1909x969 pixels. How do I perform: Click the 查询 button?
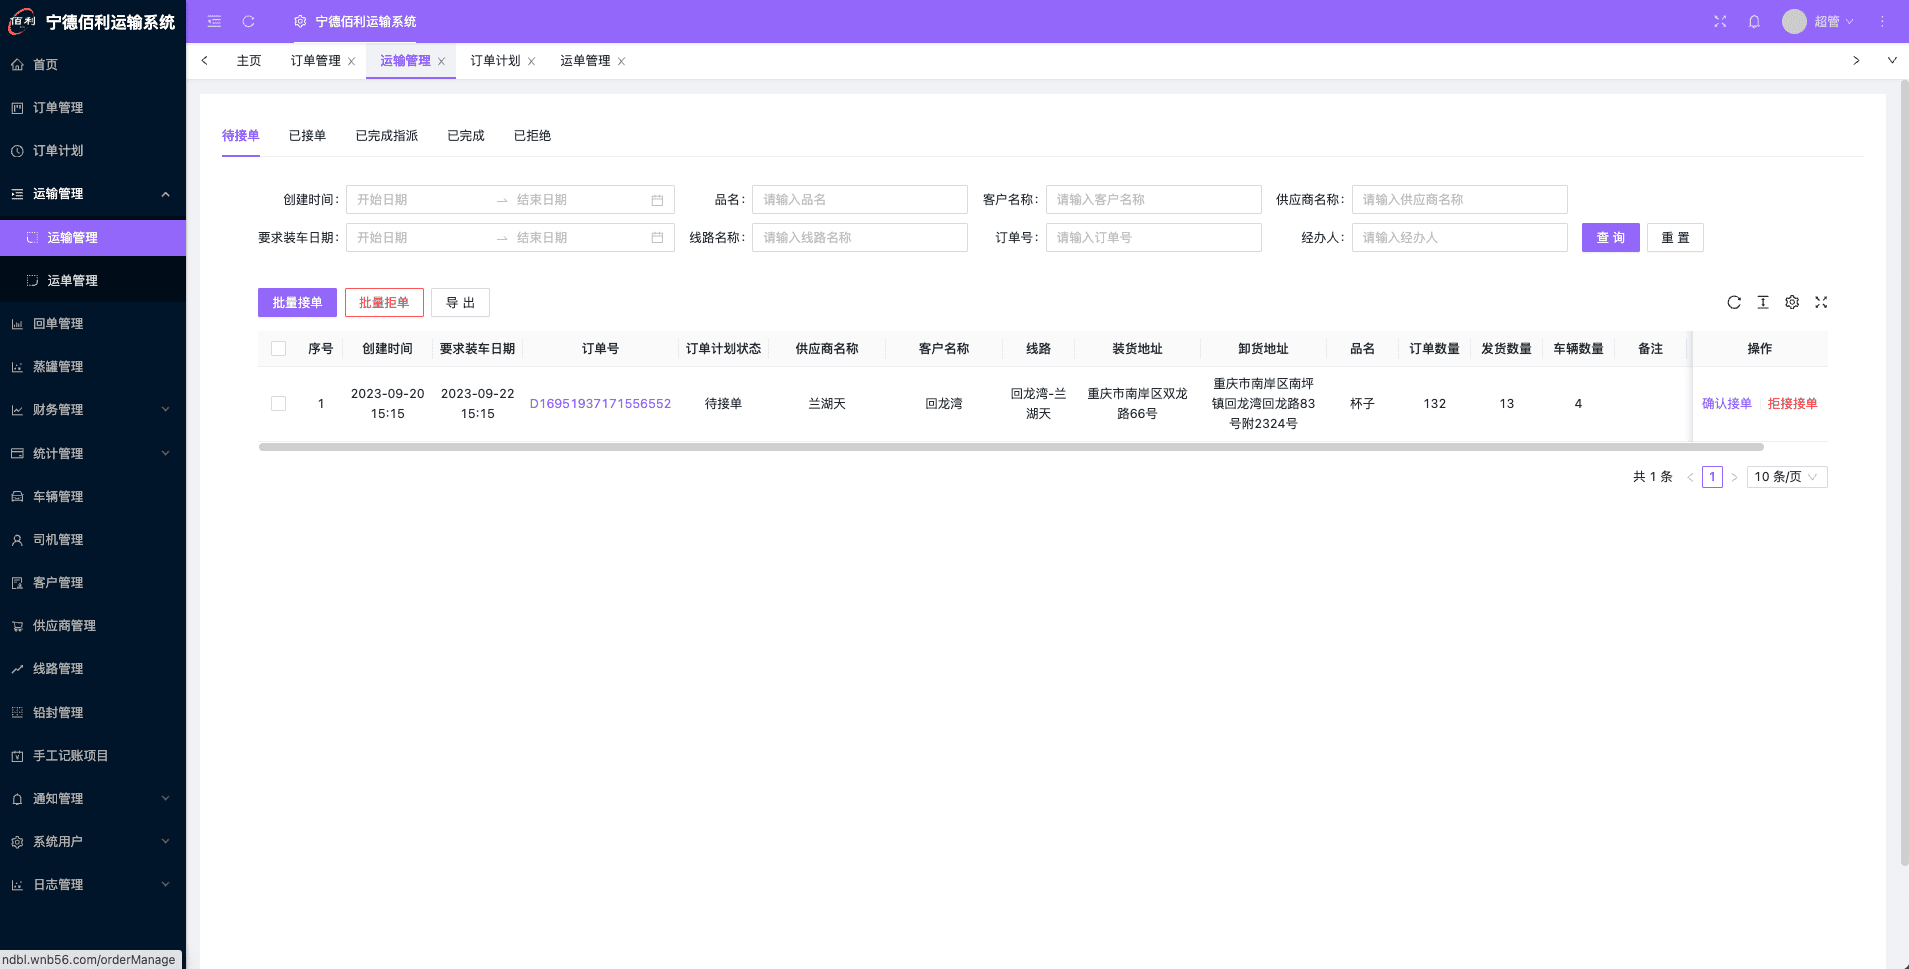pos(1610,238)
